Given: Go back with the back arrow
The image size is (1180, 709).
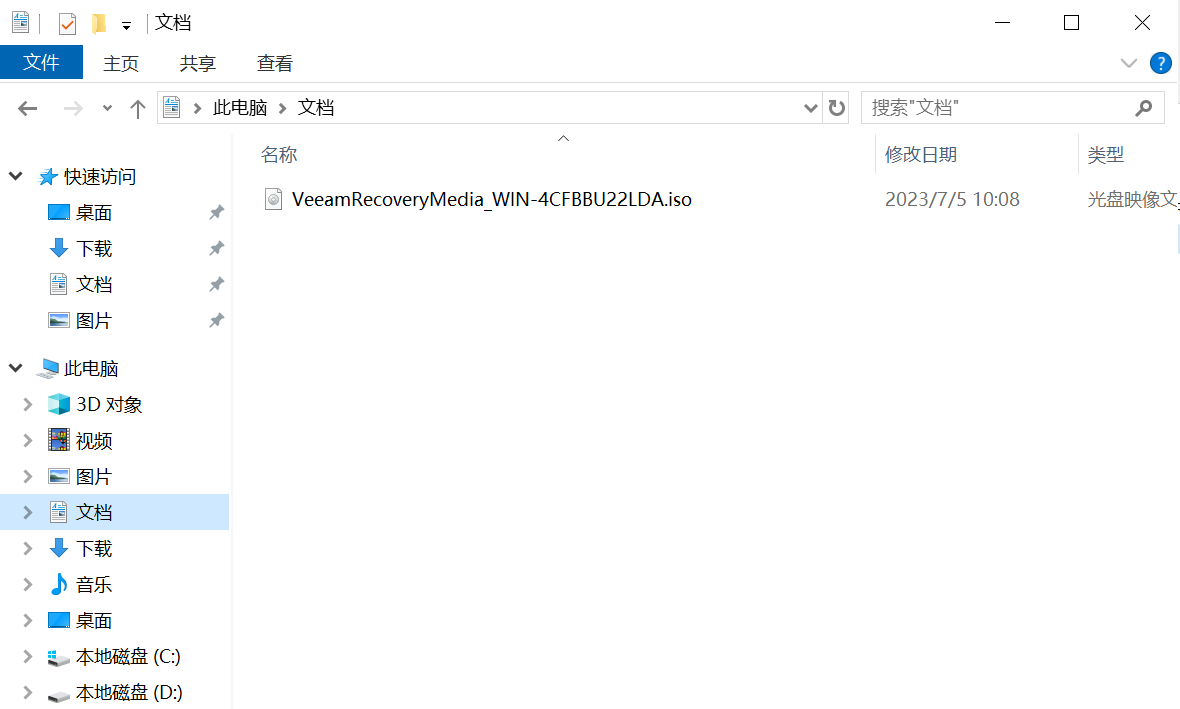Looking at the screenshot, I should 28,108.
